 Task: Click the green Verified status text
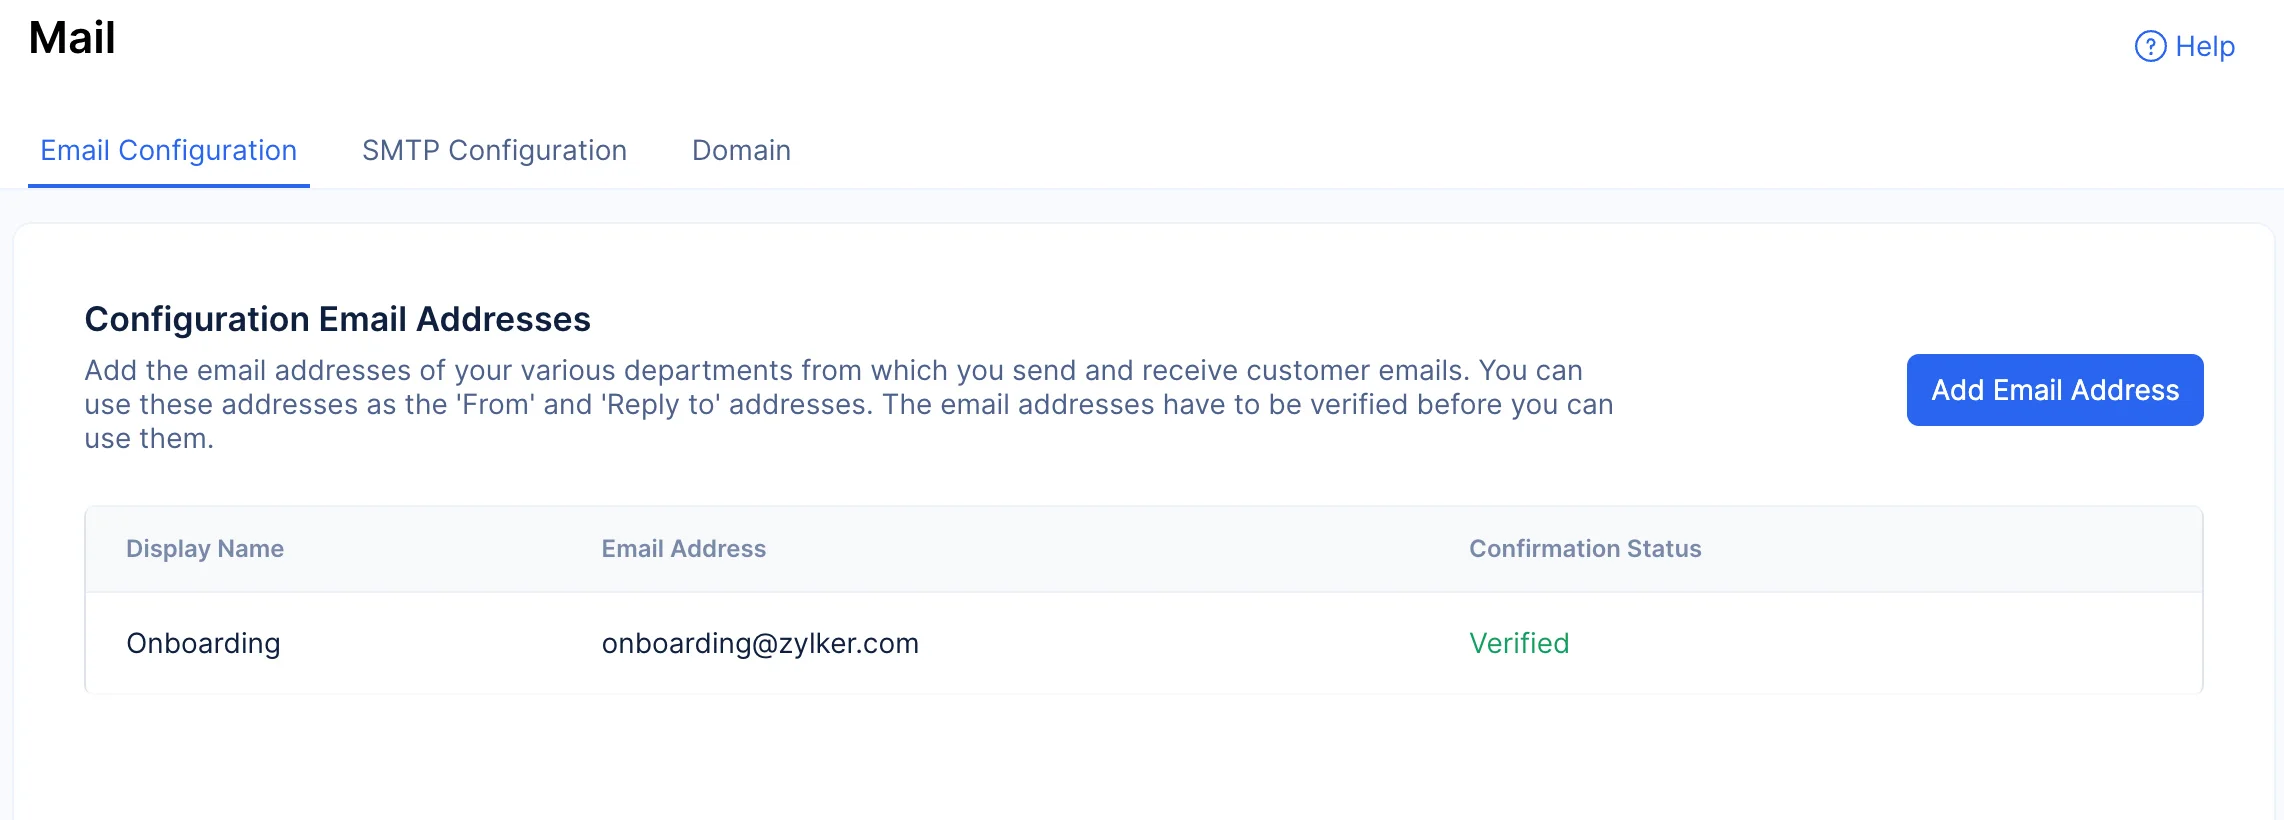click(x=1518, y=643)
